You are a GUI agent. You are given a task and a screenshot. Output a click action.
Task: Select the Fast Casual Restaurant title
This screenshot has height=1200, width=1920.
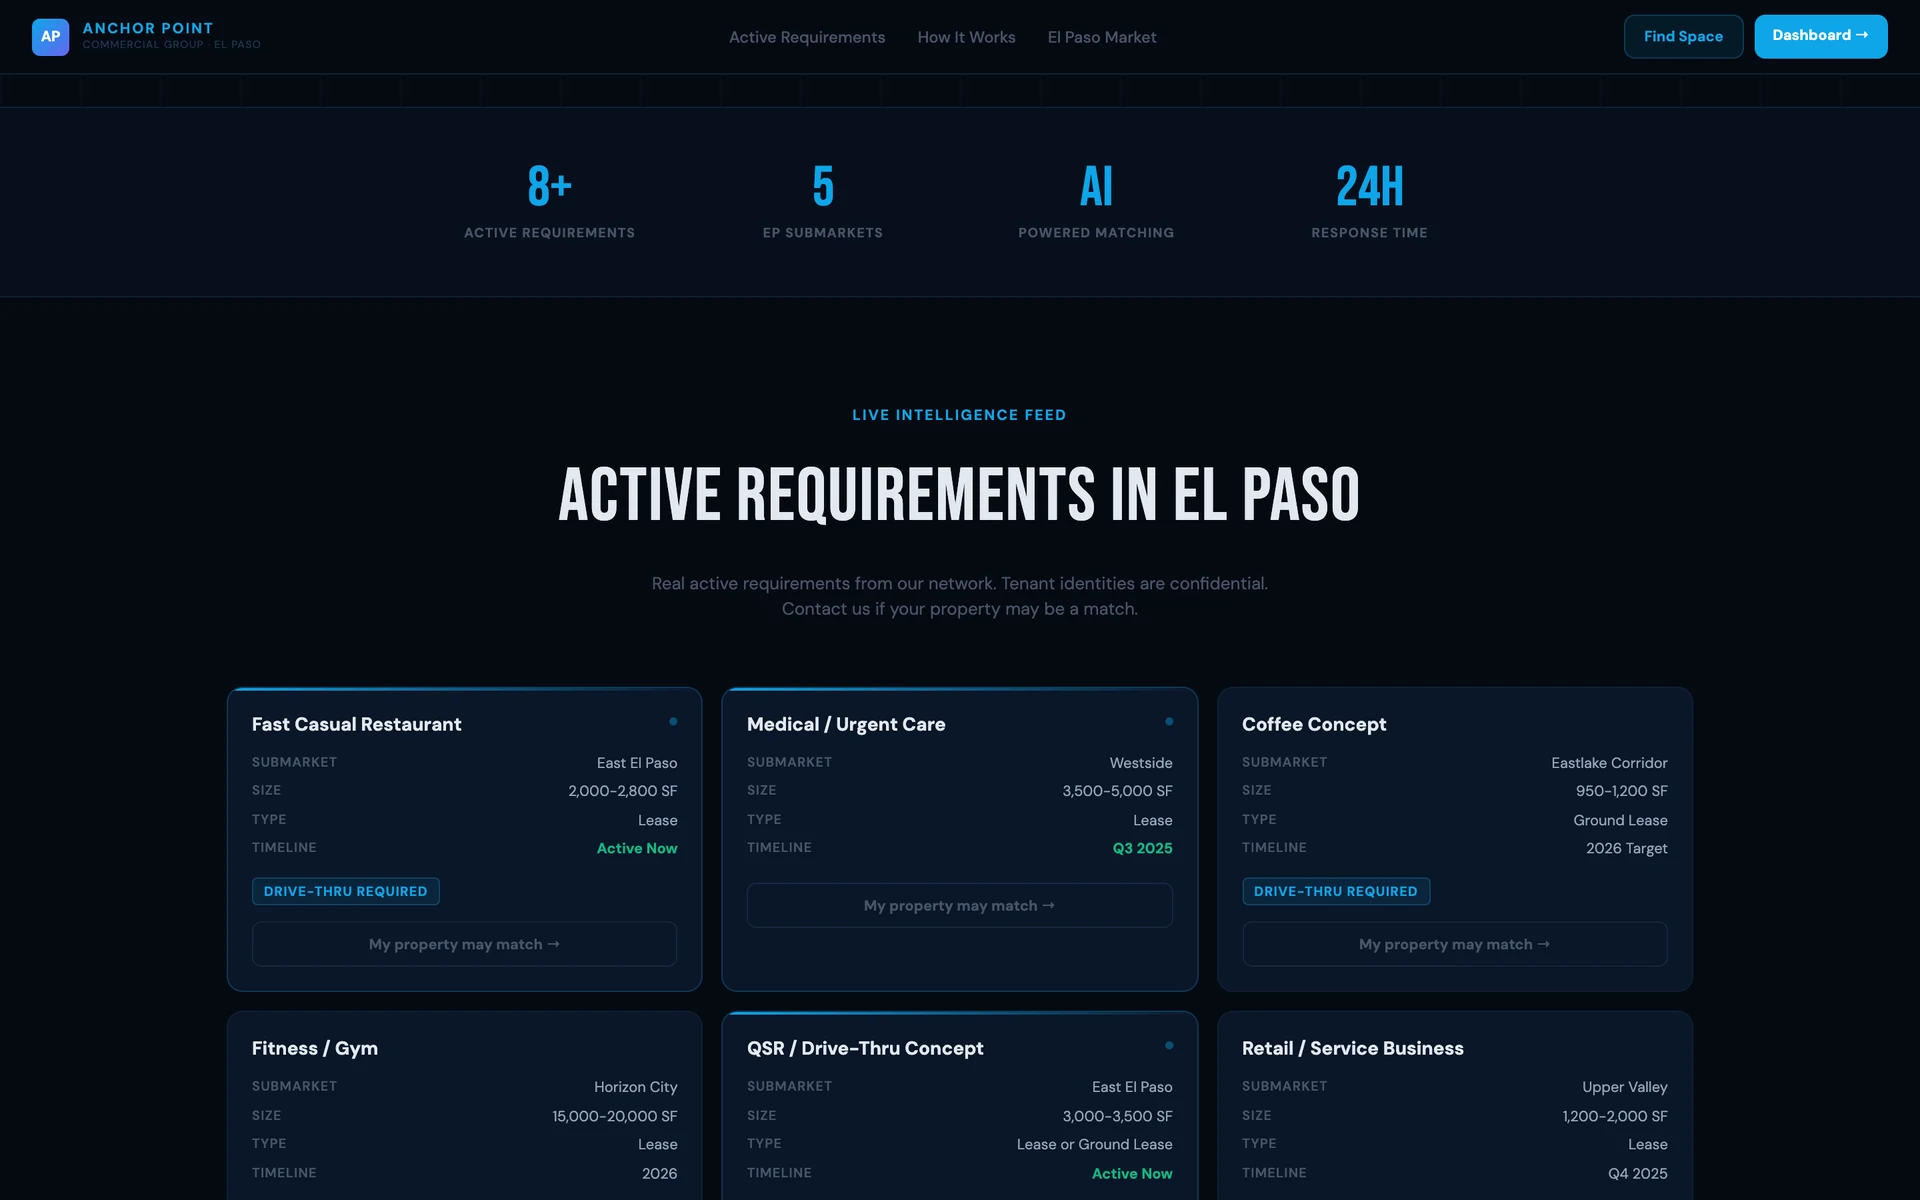(x=356, y=724)
